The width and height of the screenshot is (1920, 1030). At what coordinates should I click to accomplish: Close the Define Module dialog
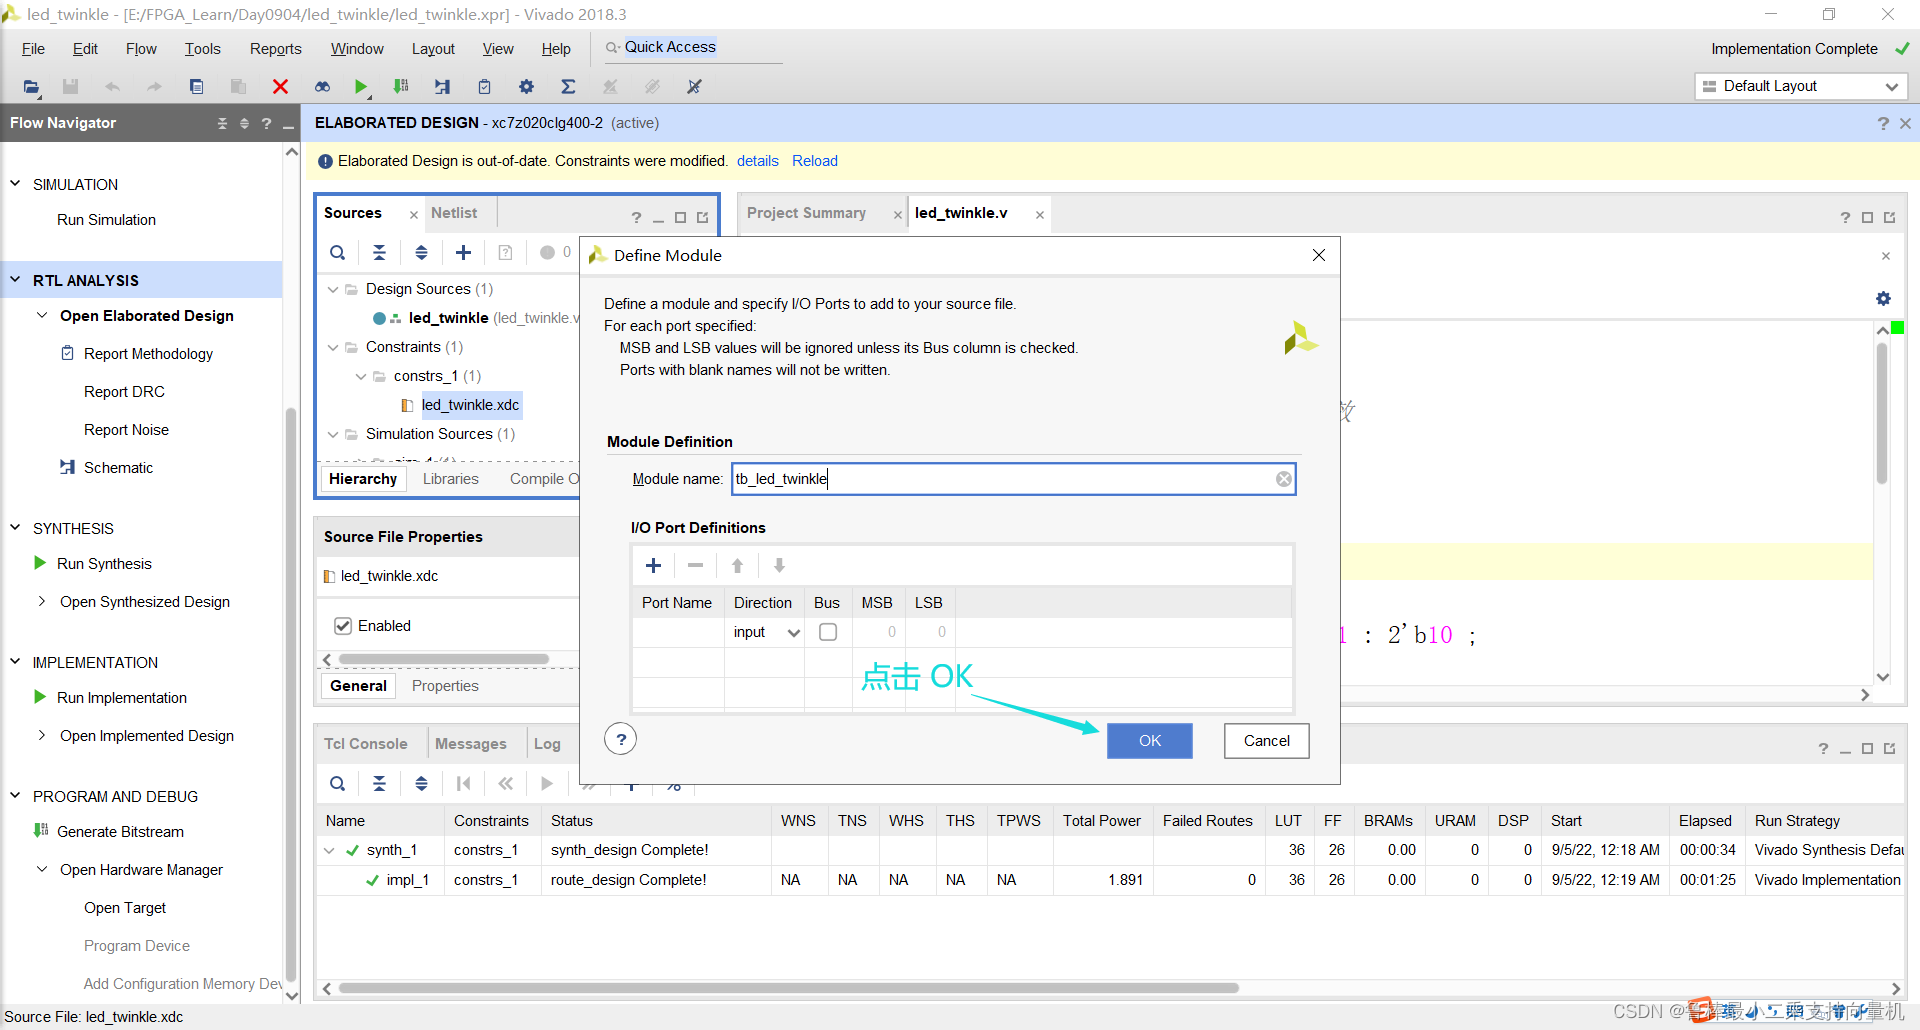[1319, 255]
